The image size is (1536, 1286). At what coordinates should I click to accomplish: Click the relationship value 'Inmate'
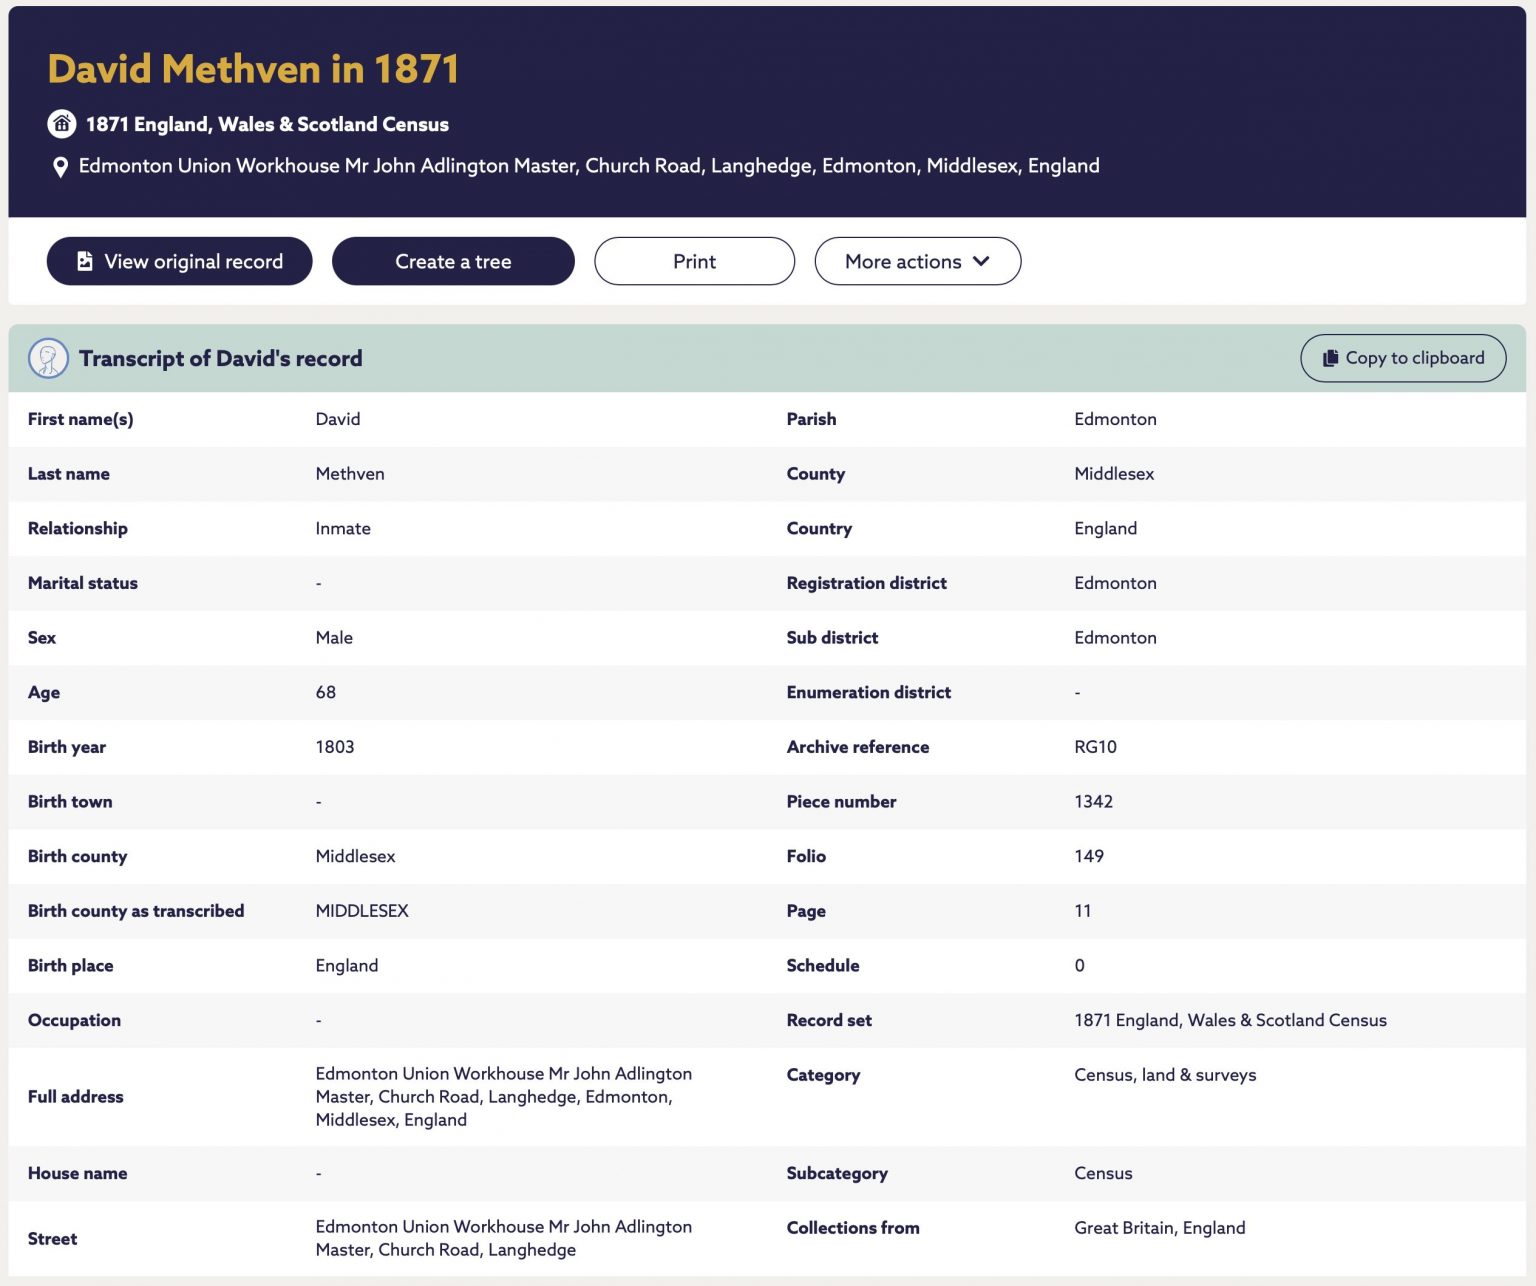(x=343, y=528)
